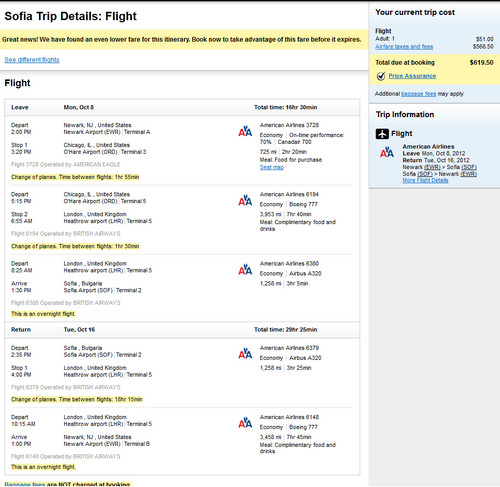
Task: Open the See different flights link
Action: click(x=32, y=60)
